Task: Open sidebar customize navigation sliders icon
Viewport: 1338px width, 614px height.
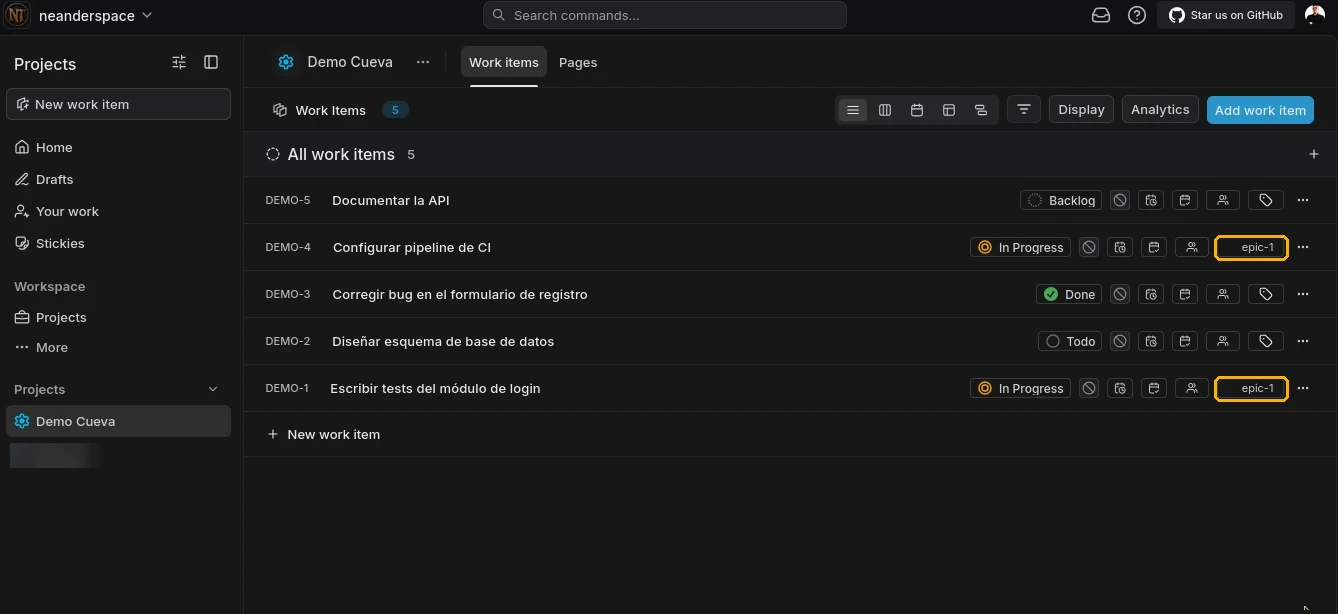Action: [x=179, y=62]
